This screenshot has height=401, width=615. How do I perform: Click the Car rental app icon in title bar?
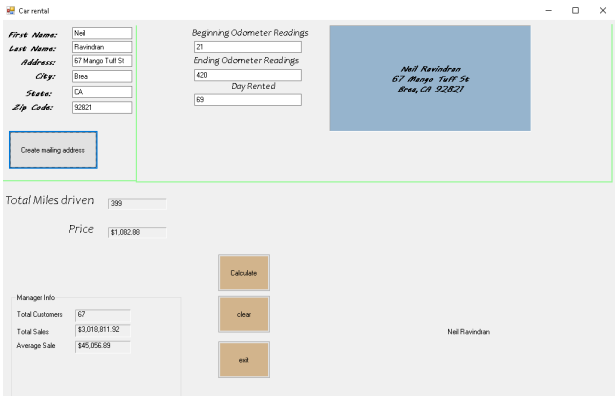click(10, 10)
